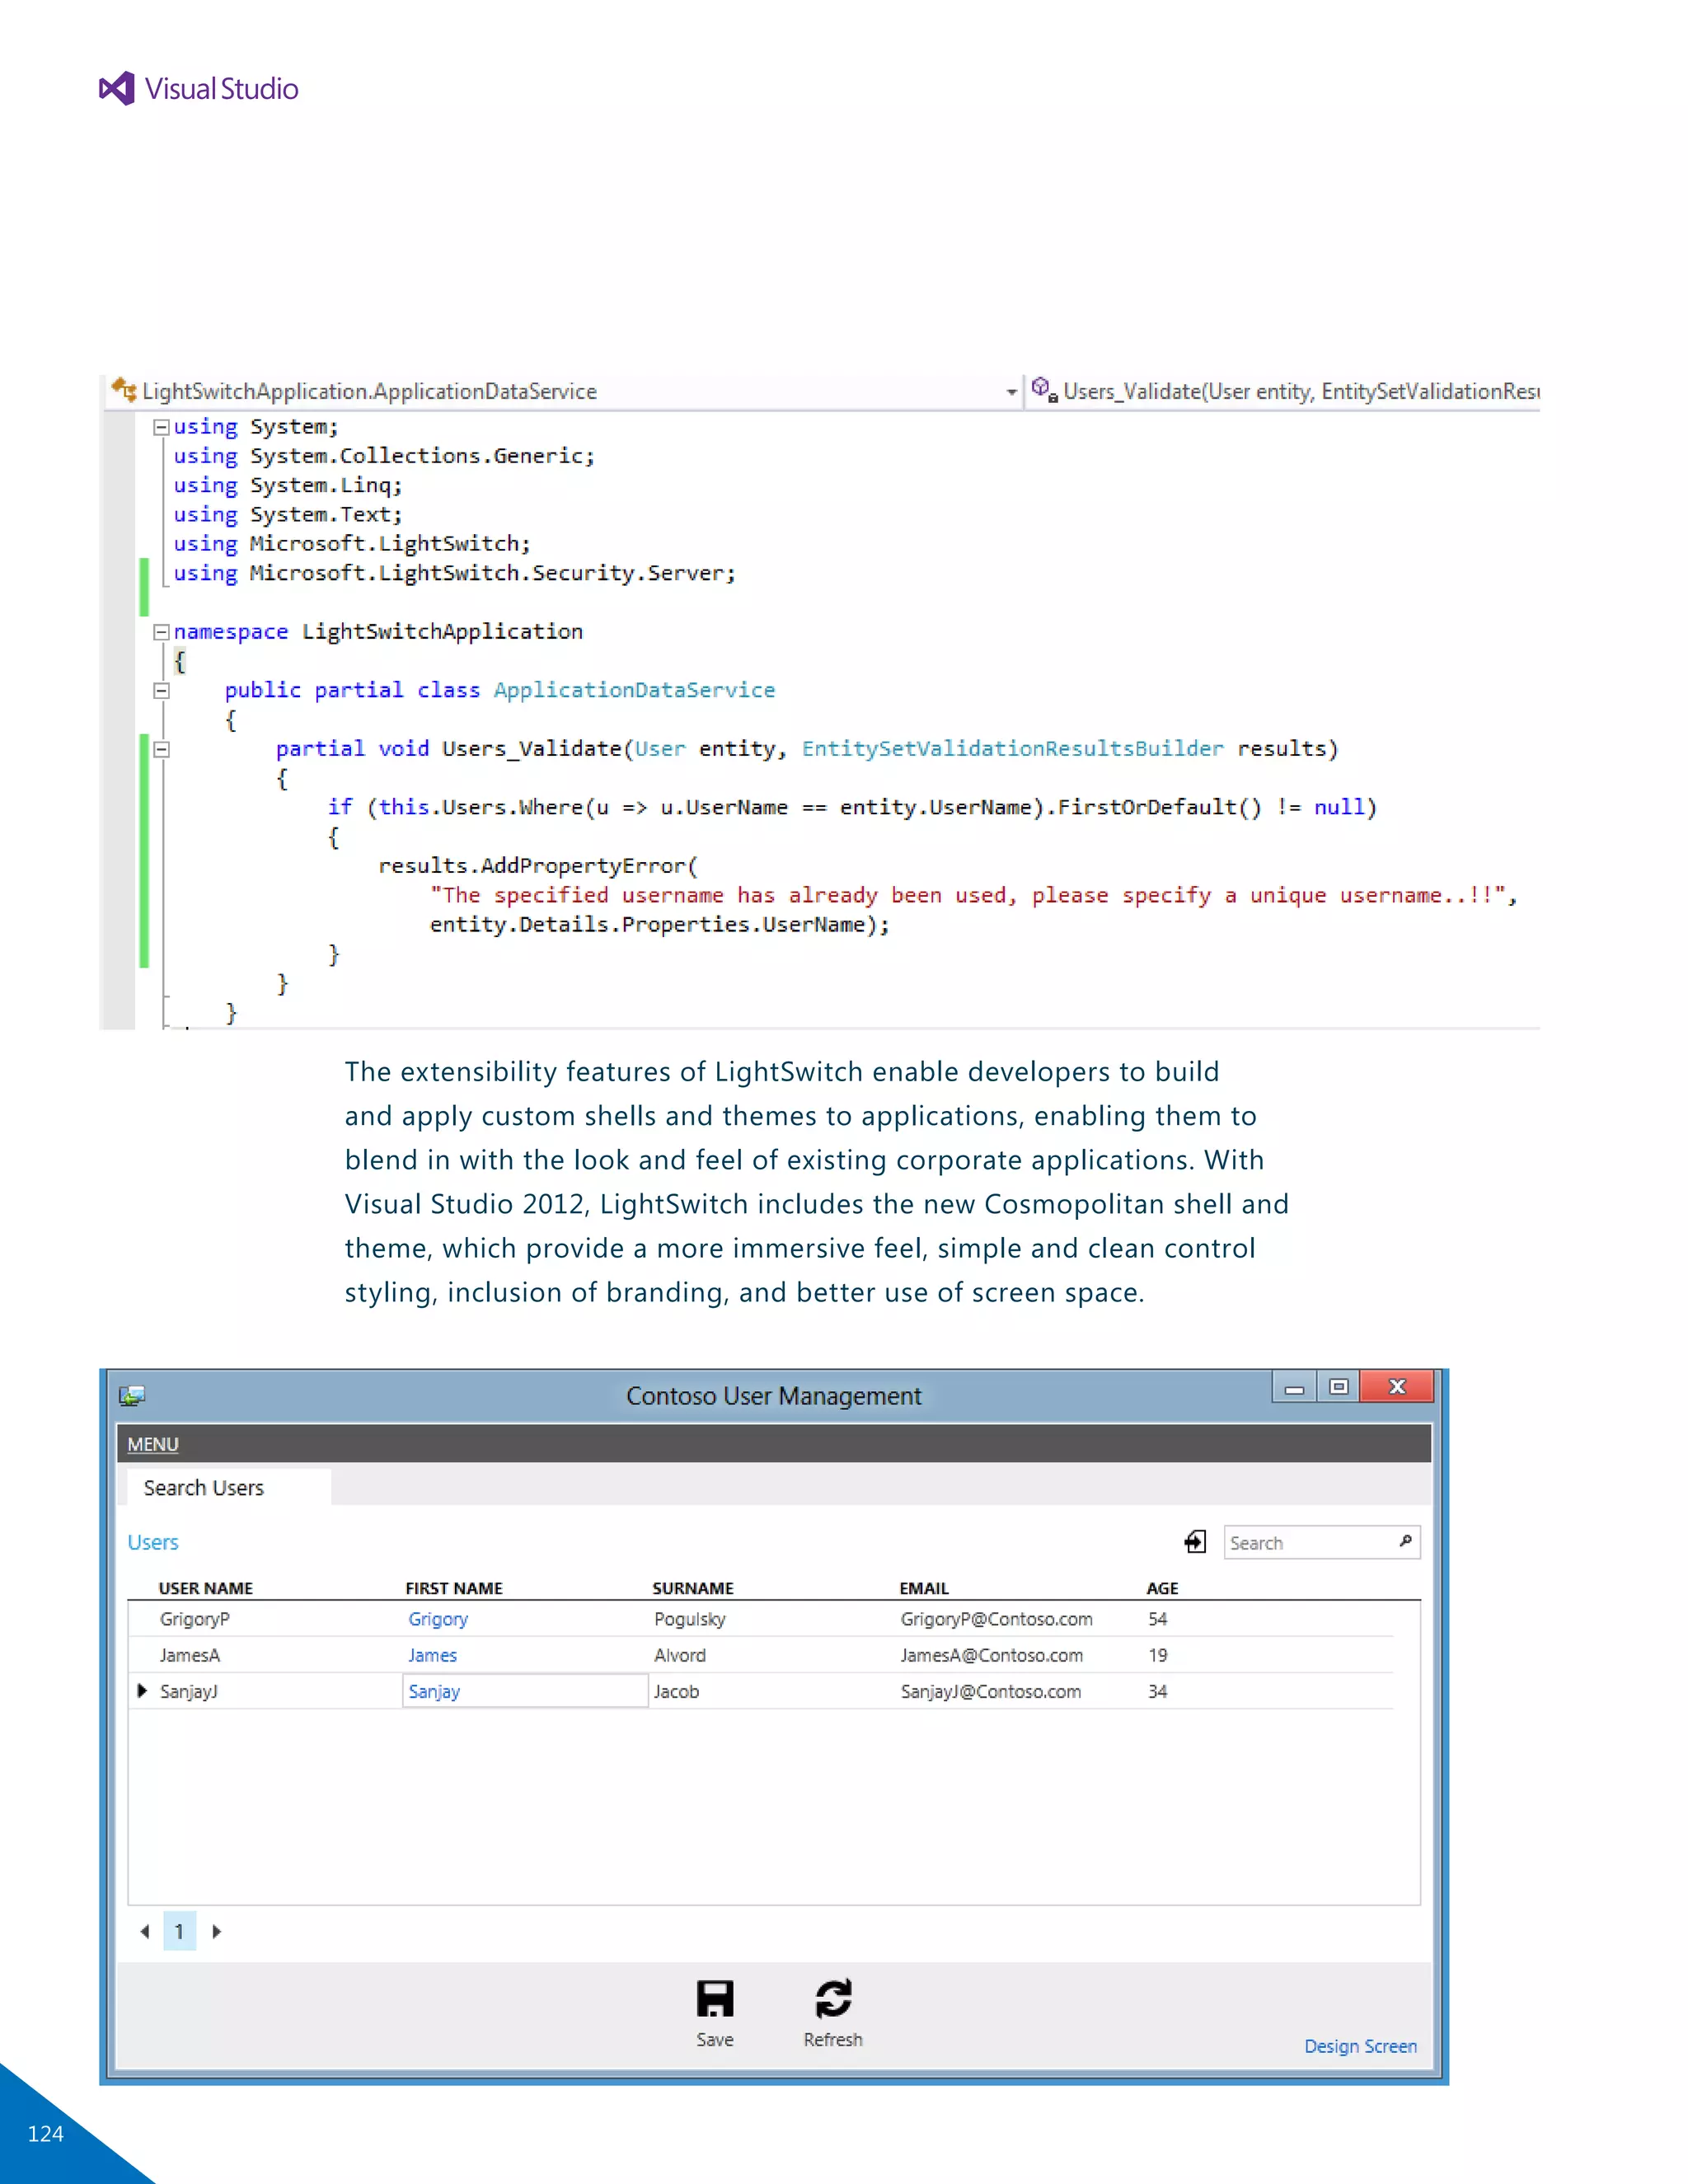Viewport: 1688px width, 2184px height.
Task: Open the Grigory first name link
Action: click(438, 1619)
